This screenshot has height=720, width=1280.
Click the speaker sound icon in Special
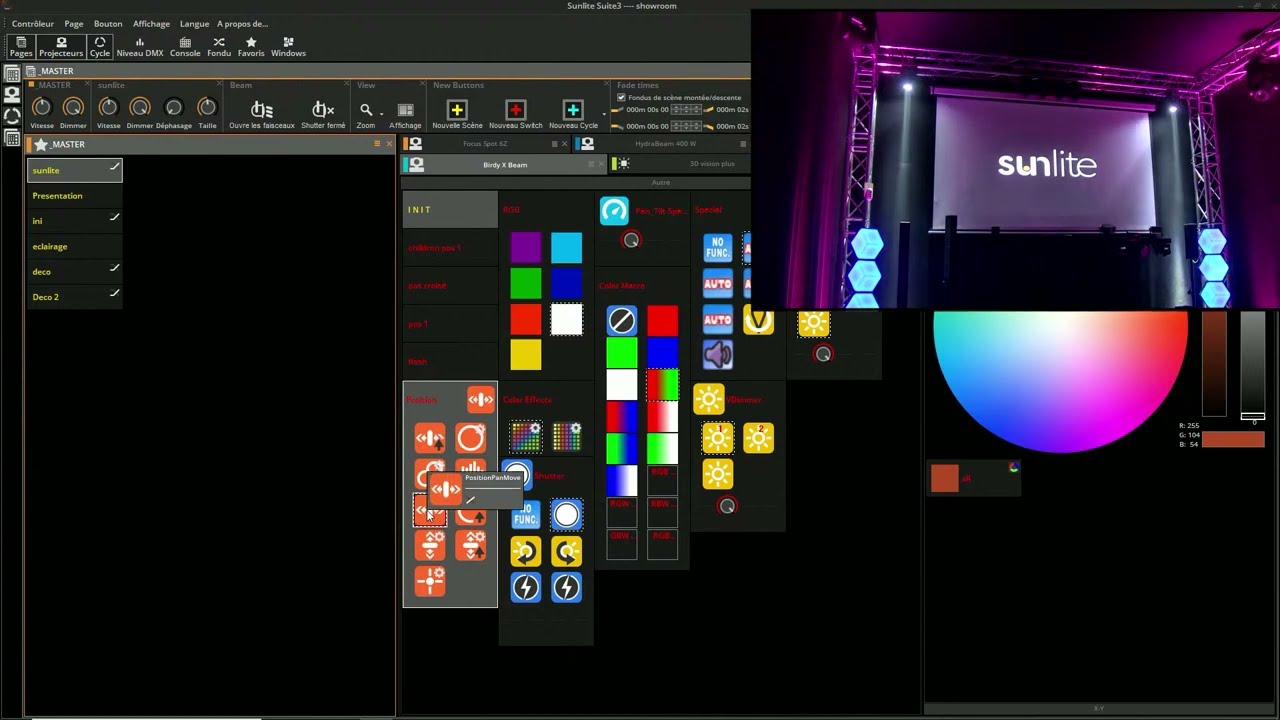click(717, 354)
